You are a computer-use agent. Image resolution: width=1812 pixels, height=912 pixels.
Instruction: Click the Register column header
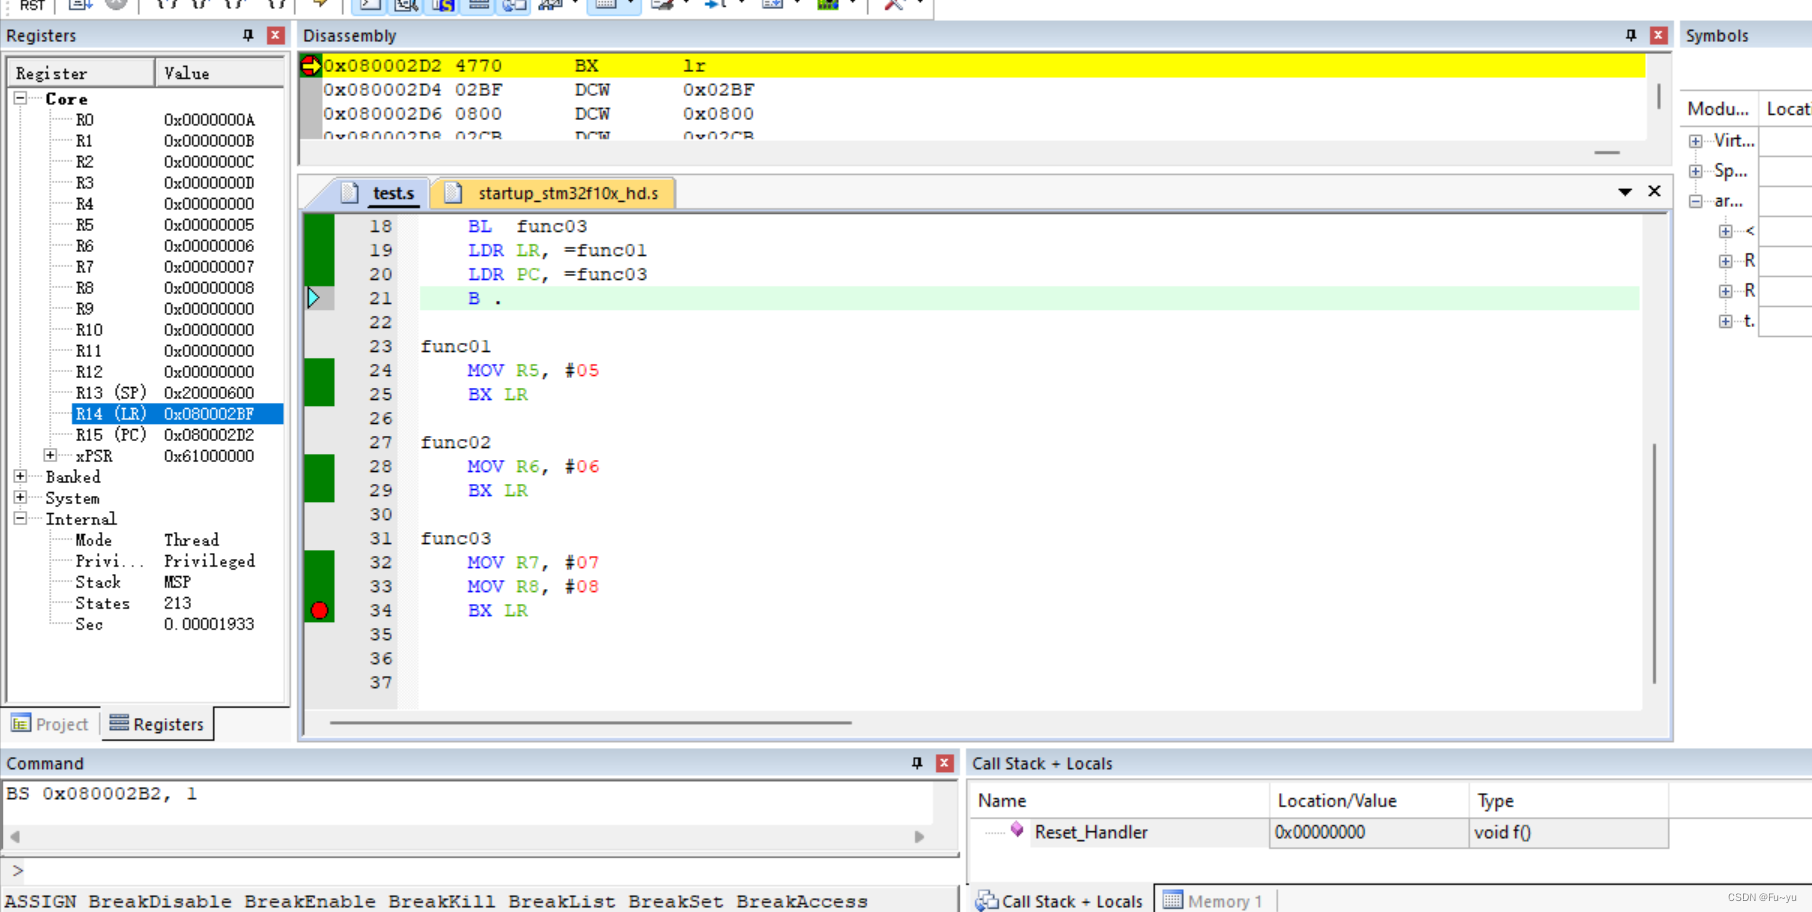[x=81, y=73]
